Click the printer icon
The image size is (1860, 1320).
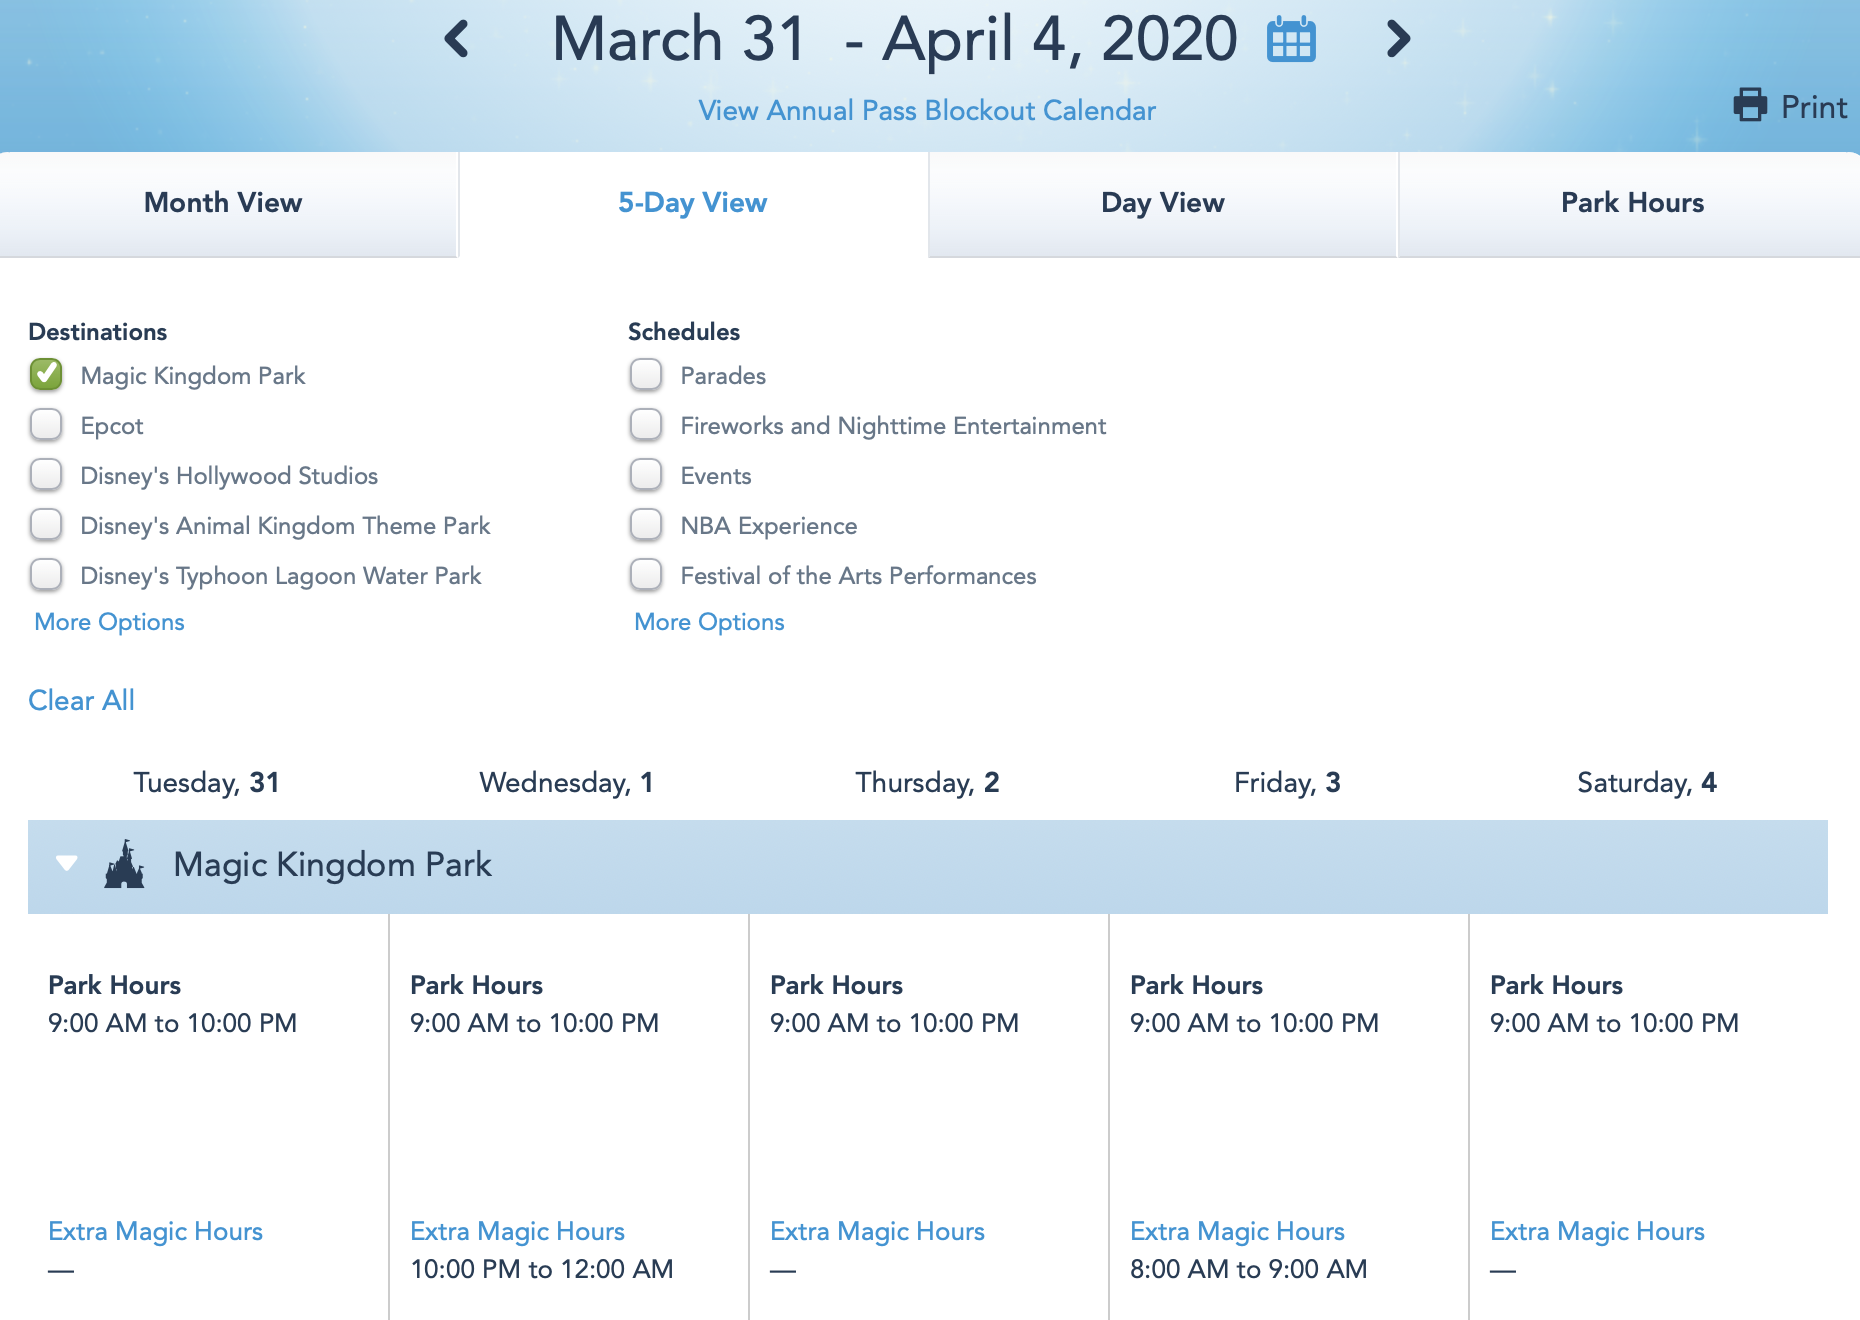1750,105
